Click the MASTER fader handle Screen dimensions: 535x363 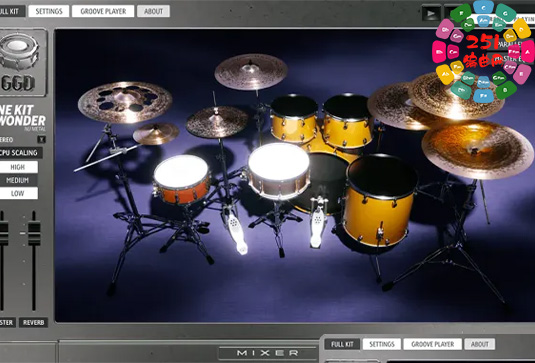click(x=4, y=233)
